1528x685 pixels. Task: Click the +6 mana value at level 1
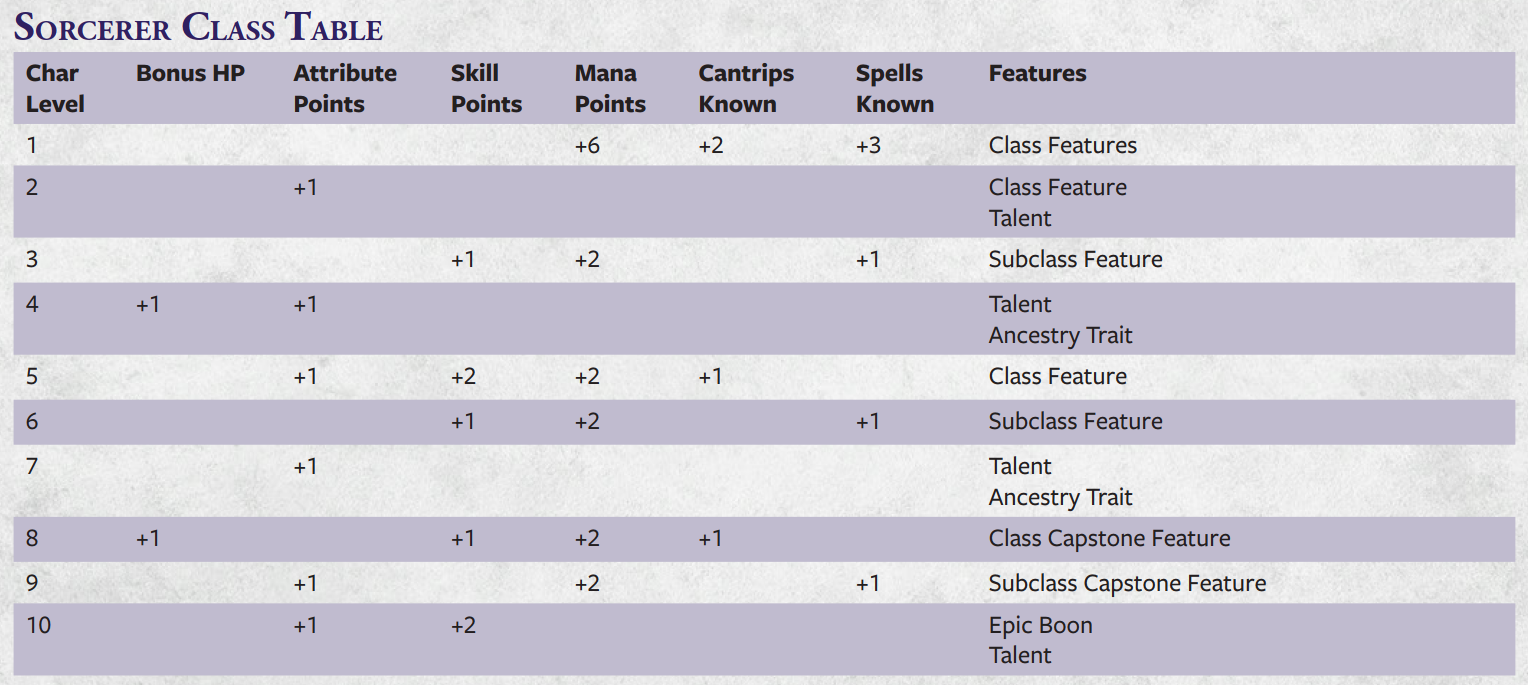587,145
